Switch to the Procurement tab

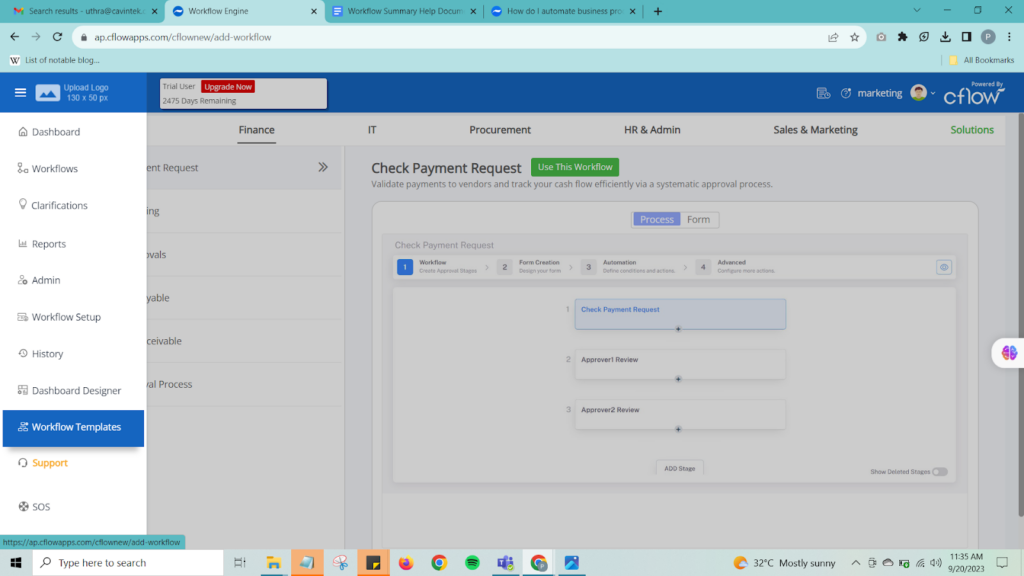coord(499,129)
